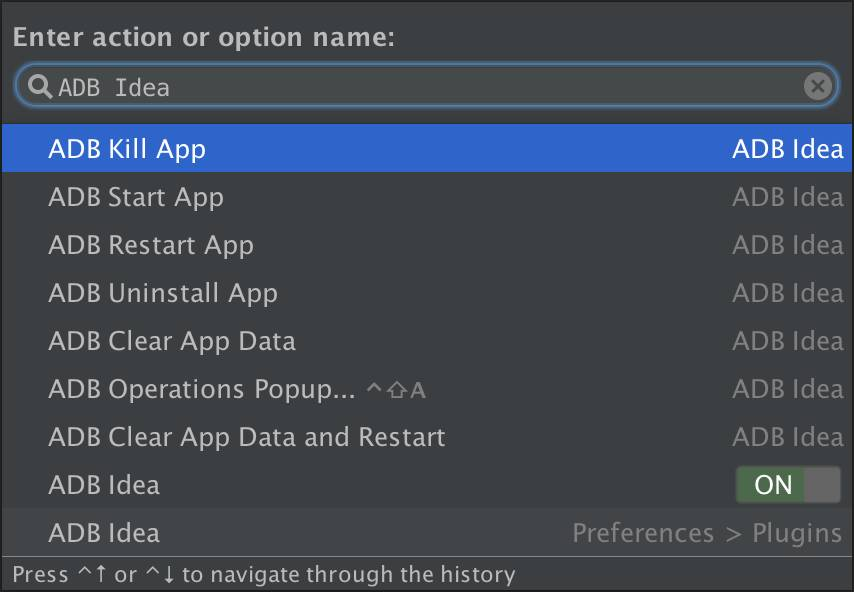The image size is (854, 592).
Task: Open ADB Idea in Preferences > Plugins
Action: pos(104,533)
